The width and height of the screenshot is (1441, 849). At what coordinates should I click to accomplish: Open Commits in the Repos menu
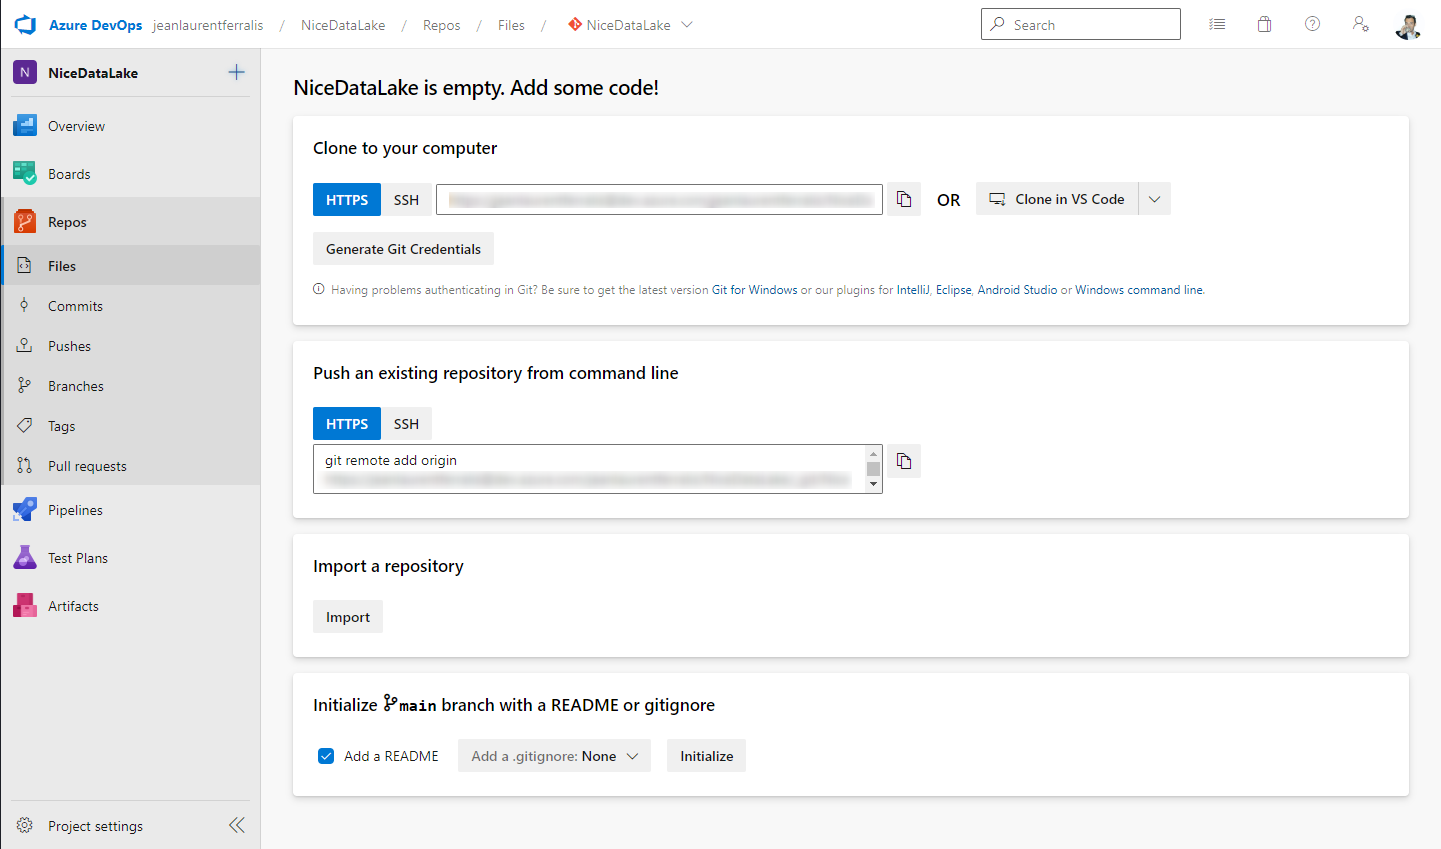coord(131,306)
